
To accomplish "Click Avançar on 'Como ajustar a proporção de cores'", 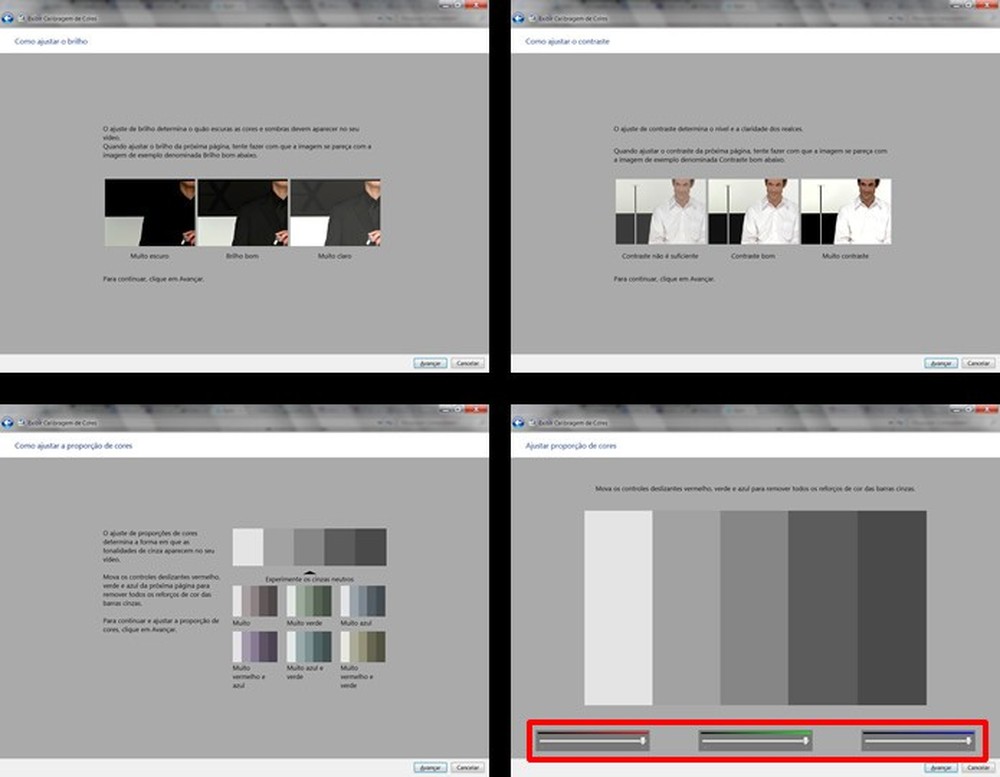I will point(430,767).
